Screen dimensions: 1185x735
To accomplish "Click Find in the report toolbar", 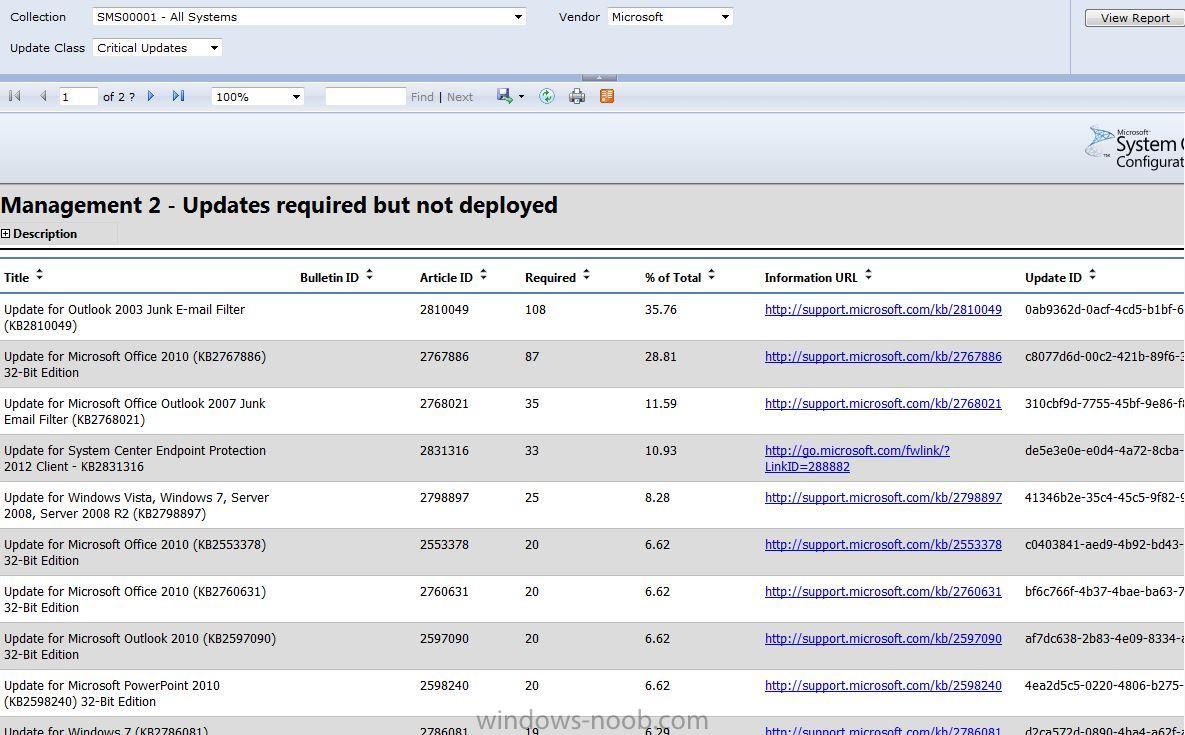I will (x=422, y=97).
